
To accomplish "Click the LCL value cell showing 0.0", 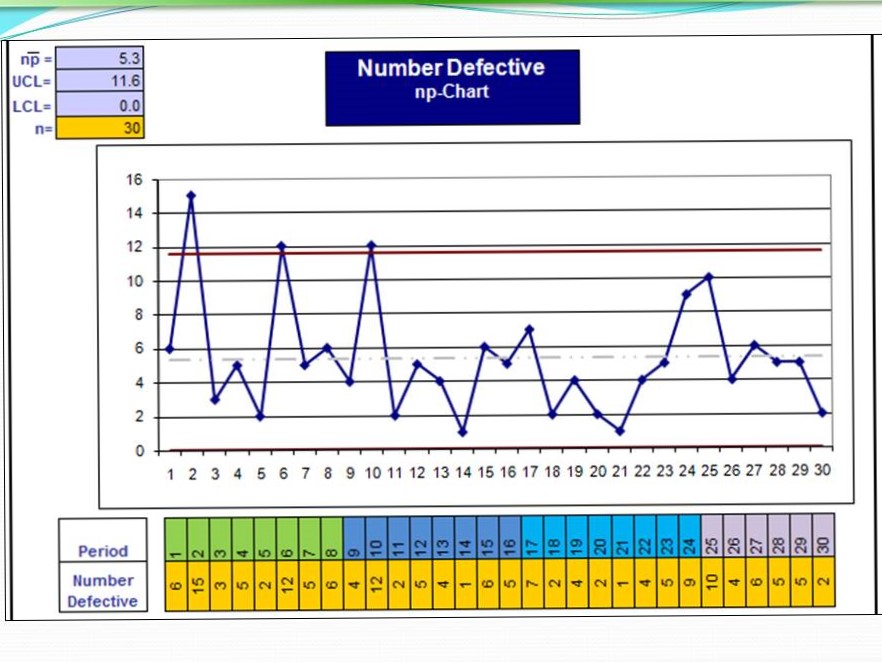I will [x=101, y=105].
